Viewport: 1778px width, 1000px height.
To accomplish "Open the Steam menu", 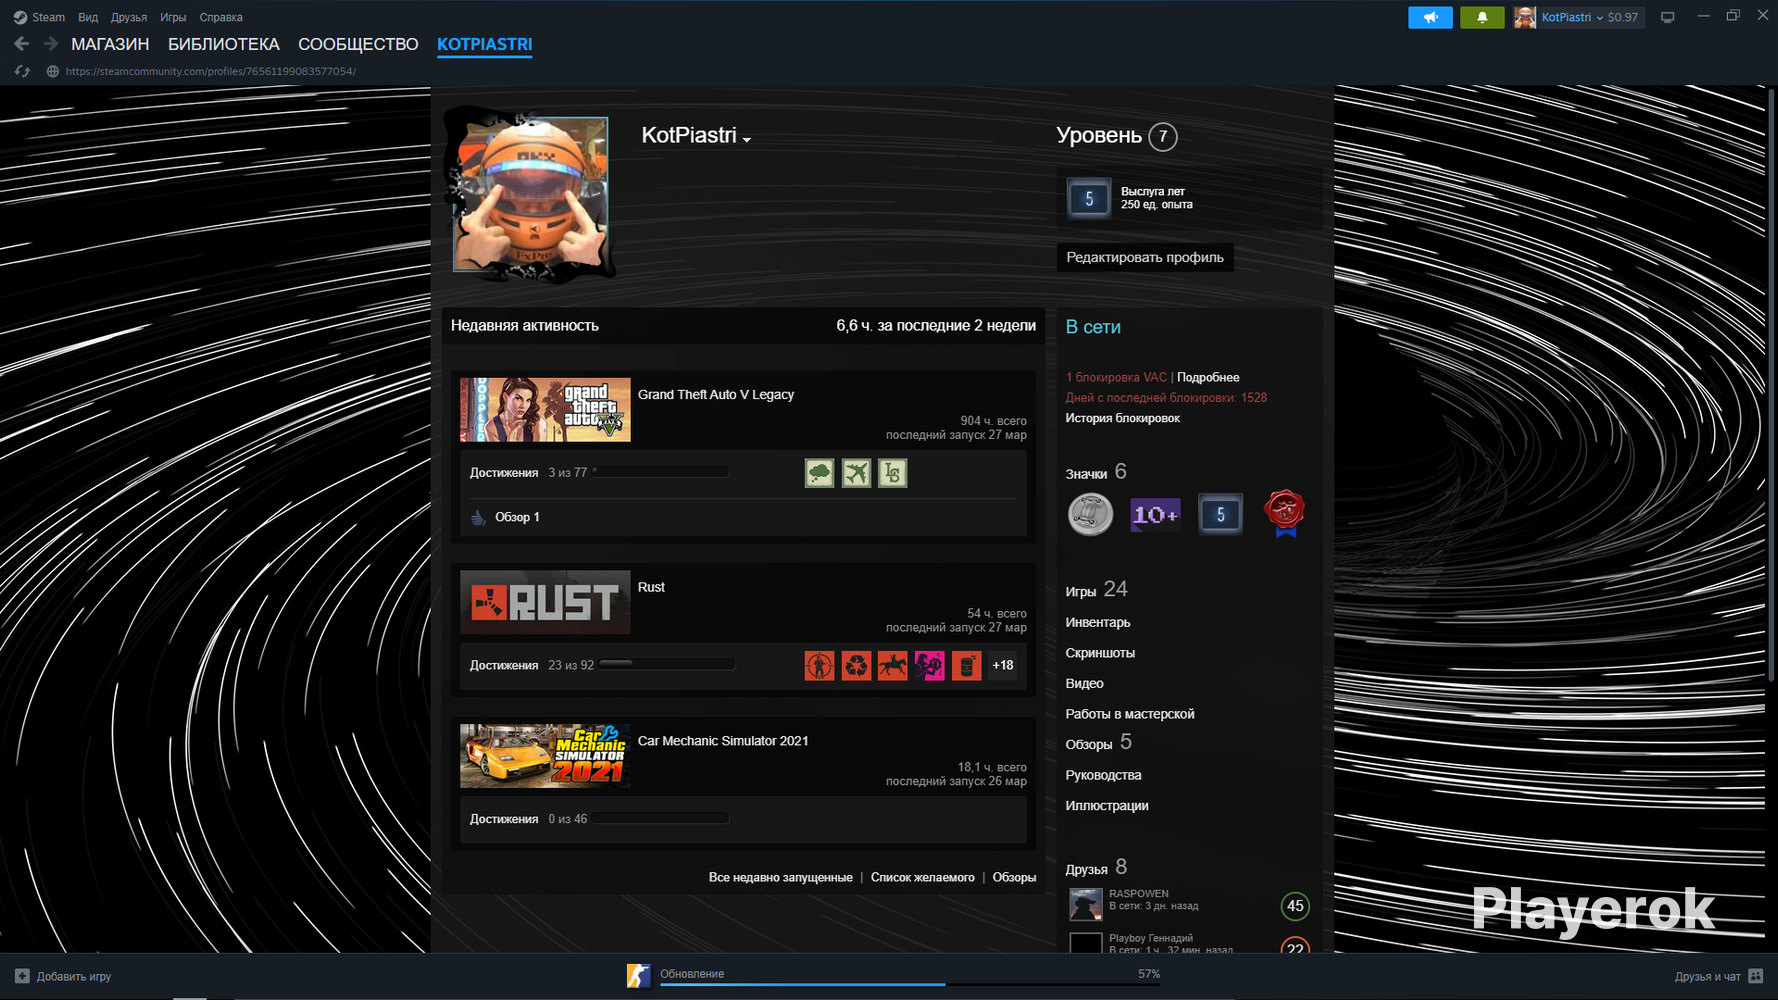I will [48, 17].
